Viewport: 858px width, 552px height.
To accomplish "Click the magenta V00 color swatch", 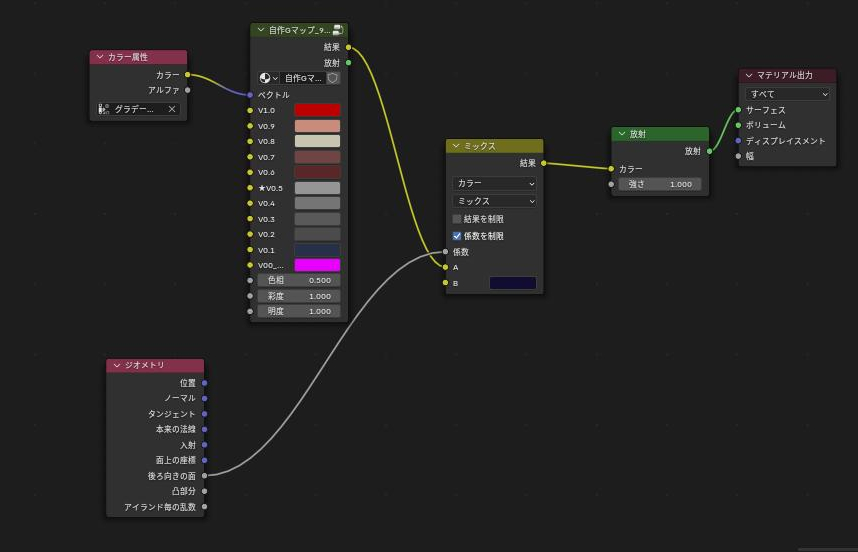I will 317,265.
